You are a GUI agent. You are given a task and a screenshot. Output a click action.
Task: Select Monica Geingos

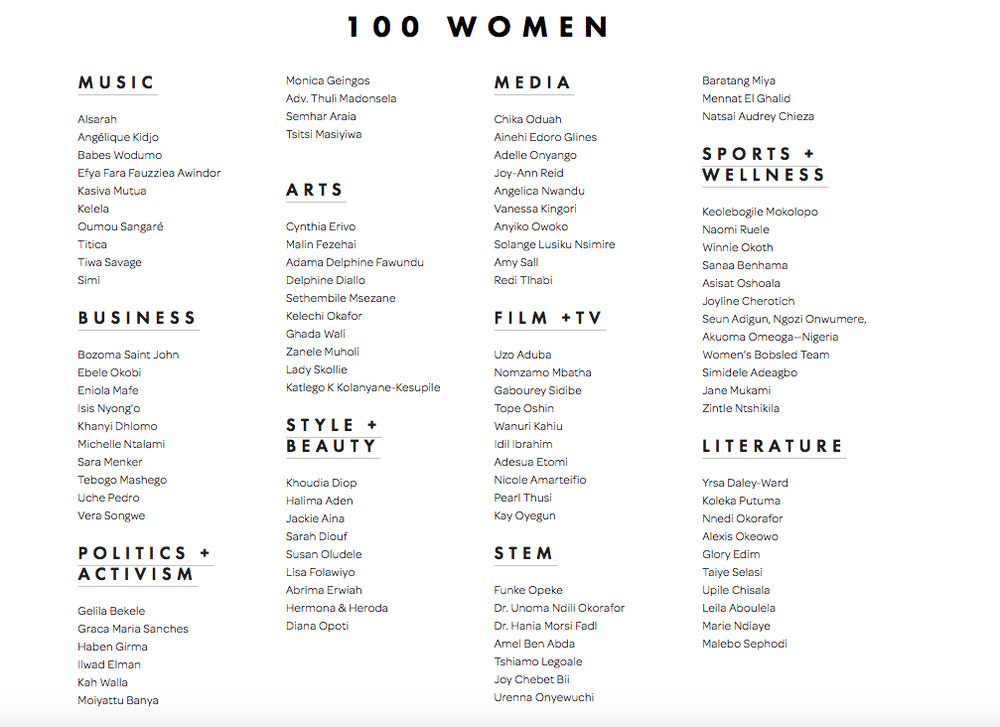pyautogui.click(x=328, y=80)
